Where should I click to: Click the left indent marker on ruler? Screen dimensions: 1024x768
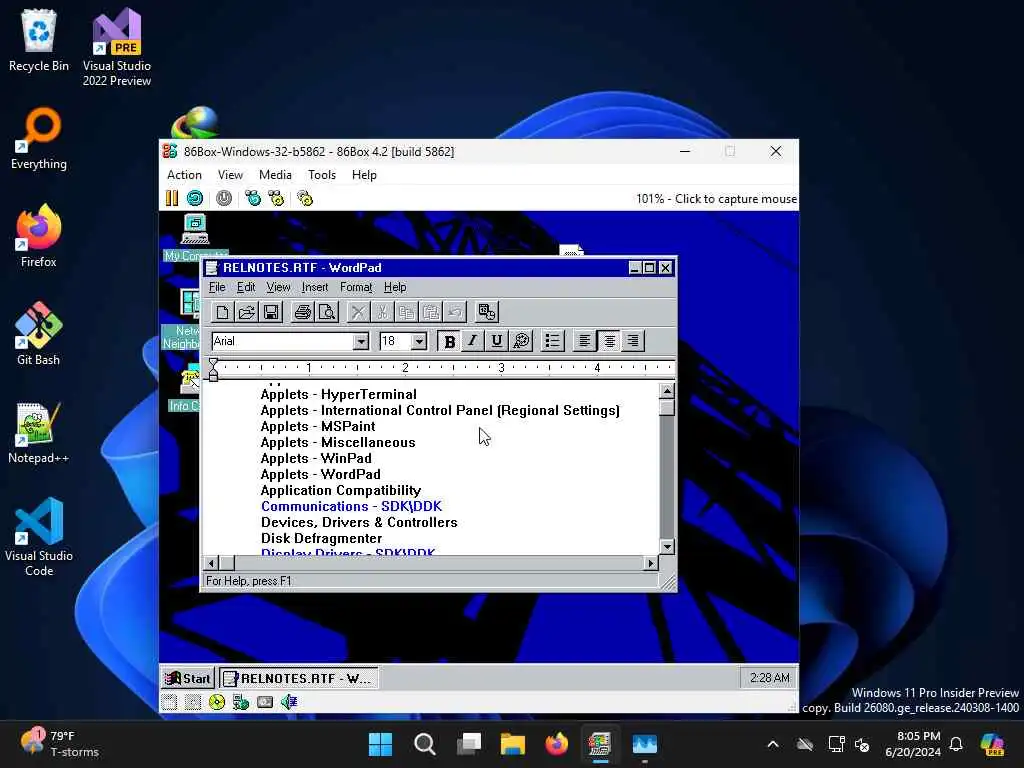coord(213,376)
